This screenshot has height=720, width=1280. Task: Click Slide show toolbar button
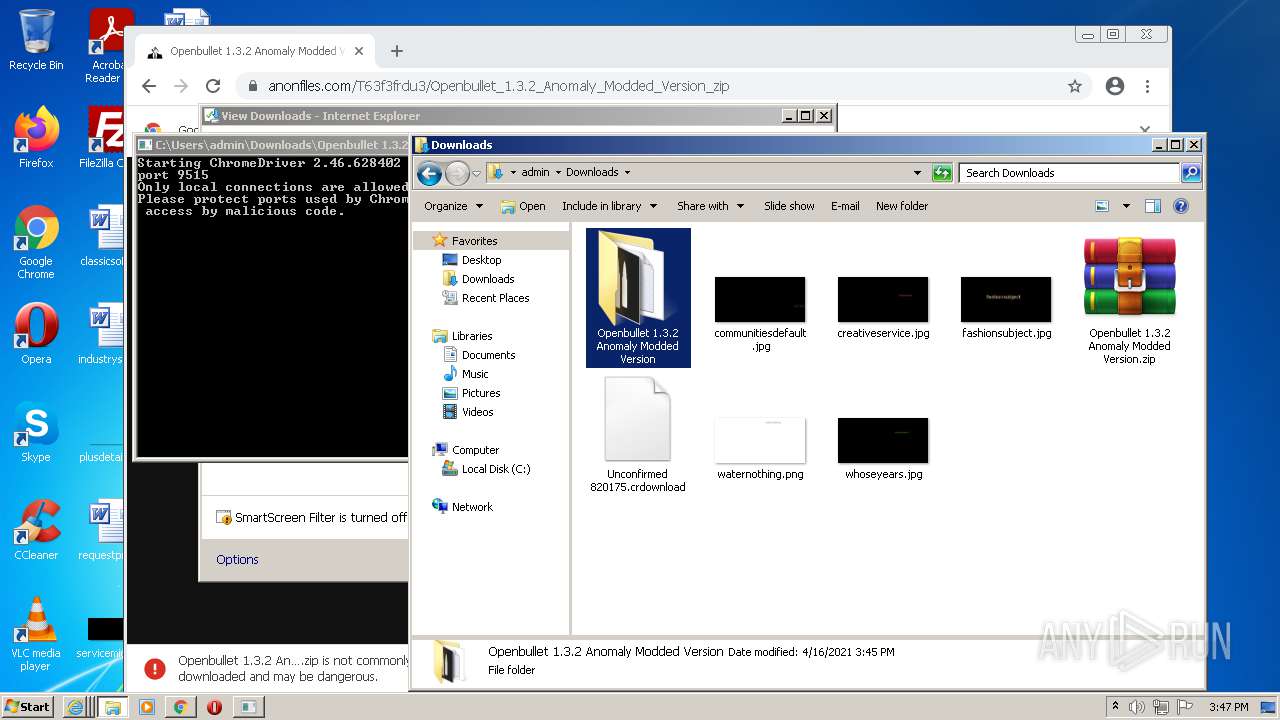pos(789,206)
